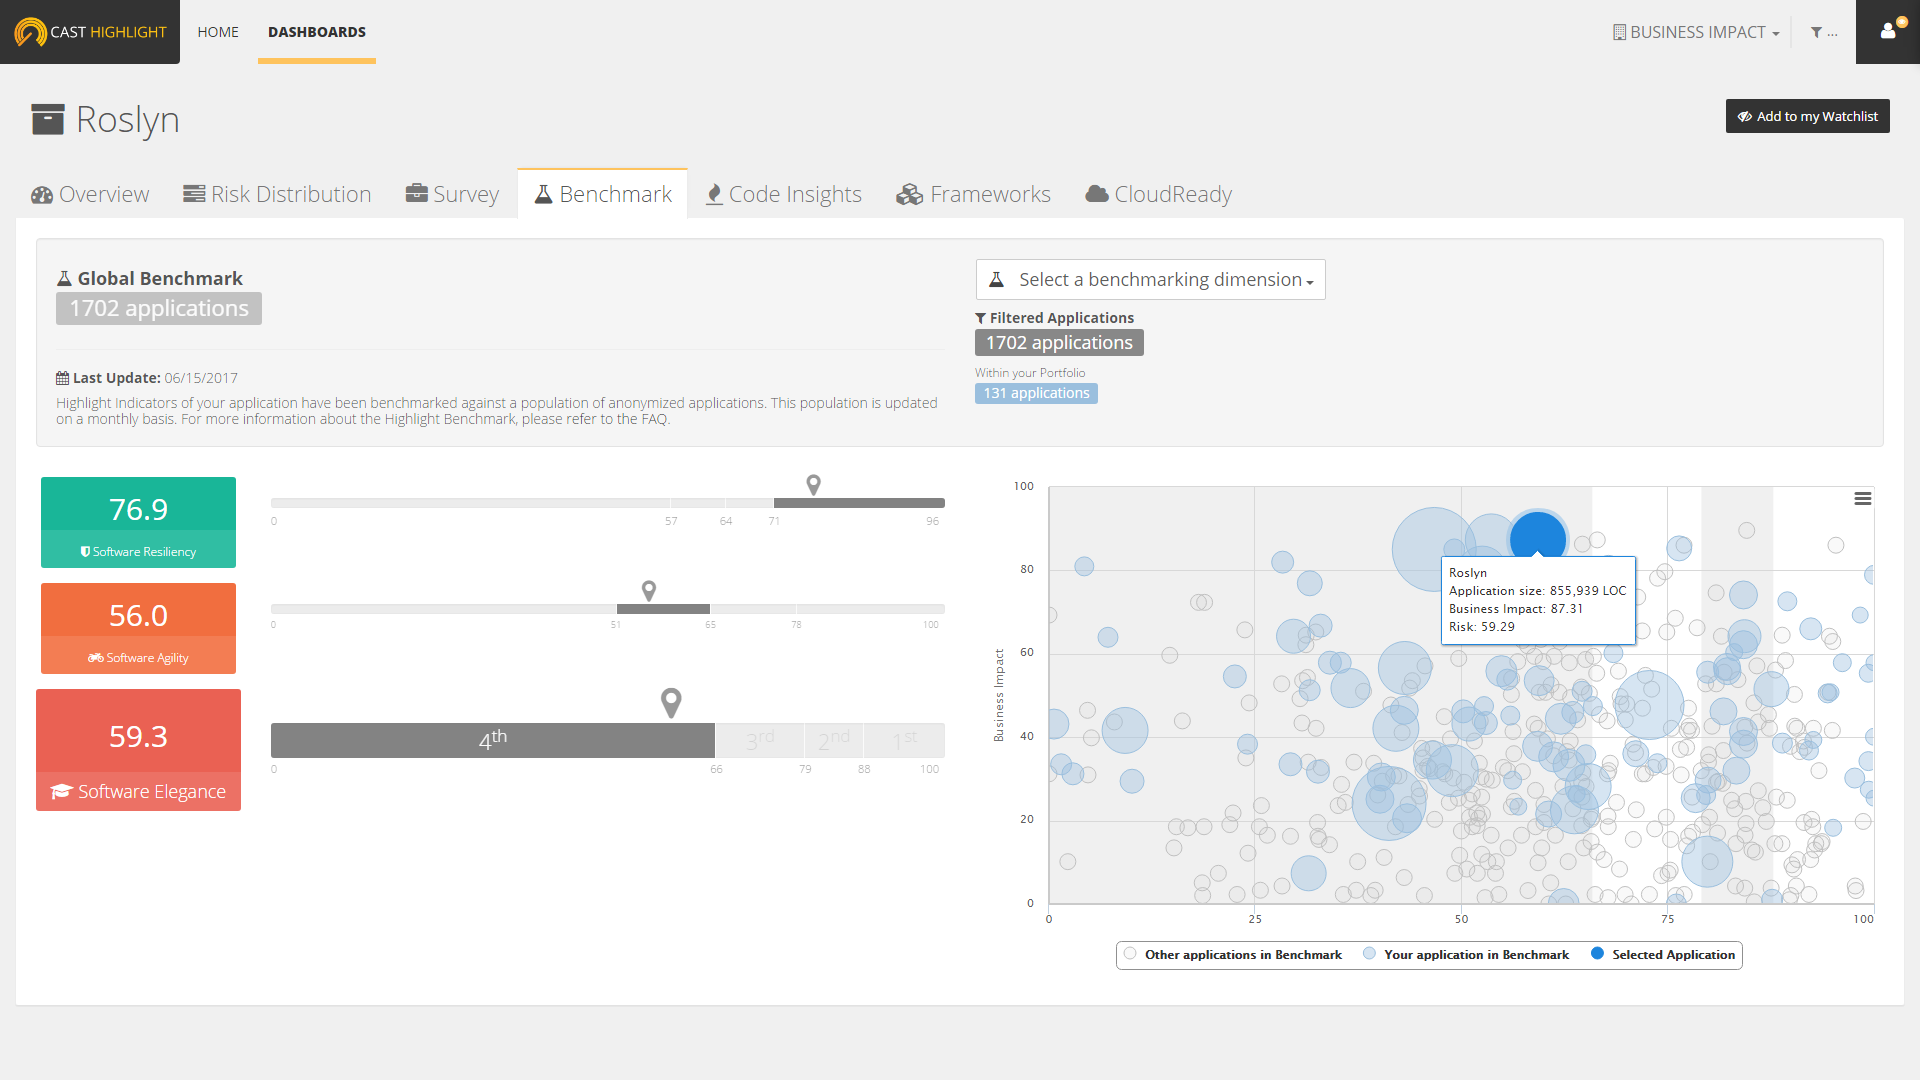This screenshot has height=1080, width=1920.
Task: Click the 2nd quartile segment
Action: click(x=833, y=740)
